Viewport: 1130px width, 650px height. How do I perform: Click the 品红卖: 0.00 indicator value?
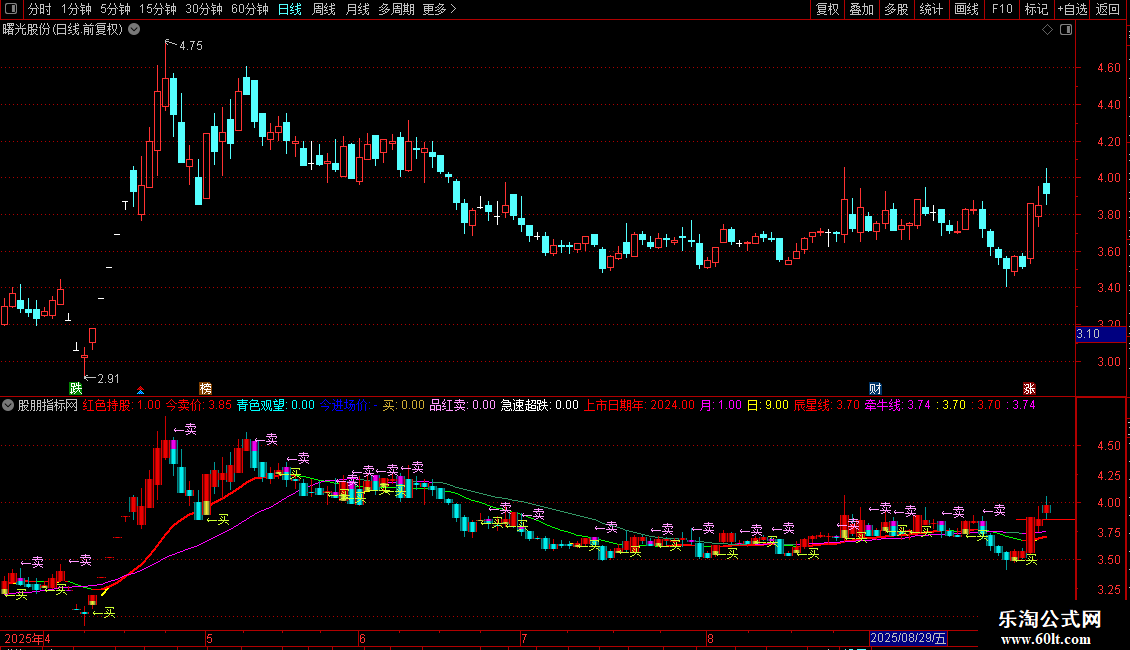coord(463,405)
